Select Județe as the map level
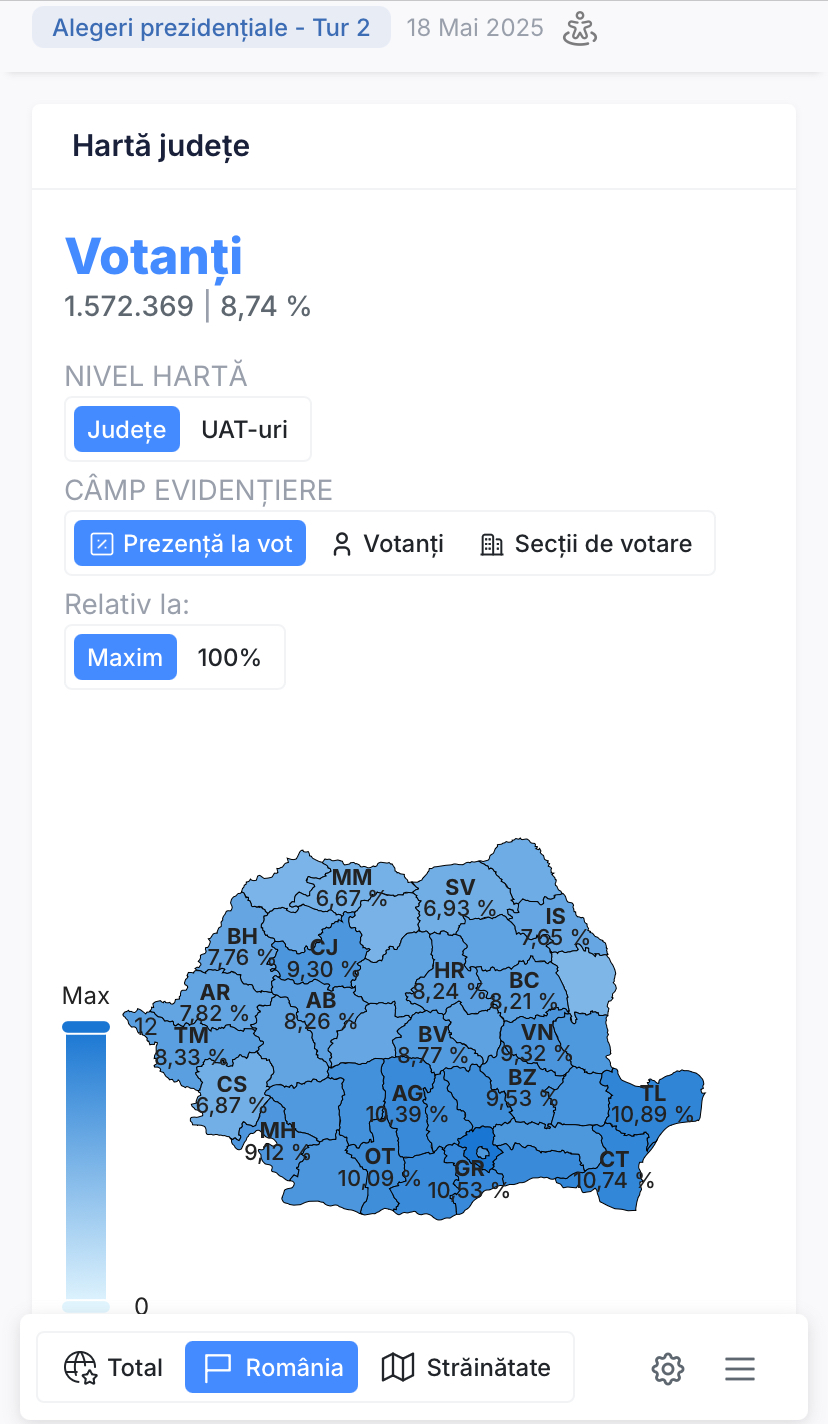 (x=126, y=429)
